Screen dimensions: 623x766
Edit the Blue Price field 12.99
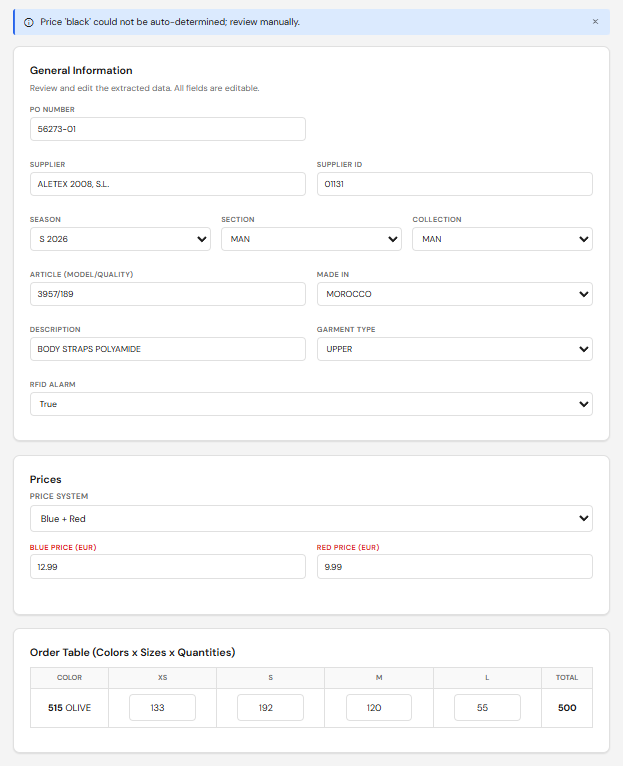click(x=168, y=567)
